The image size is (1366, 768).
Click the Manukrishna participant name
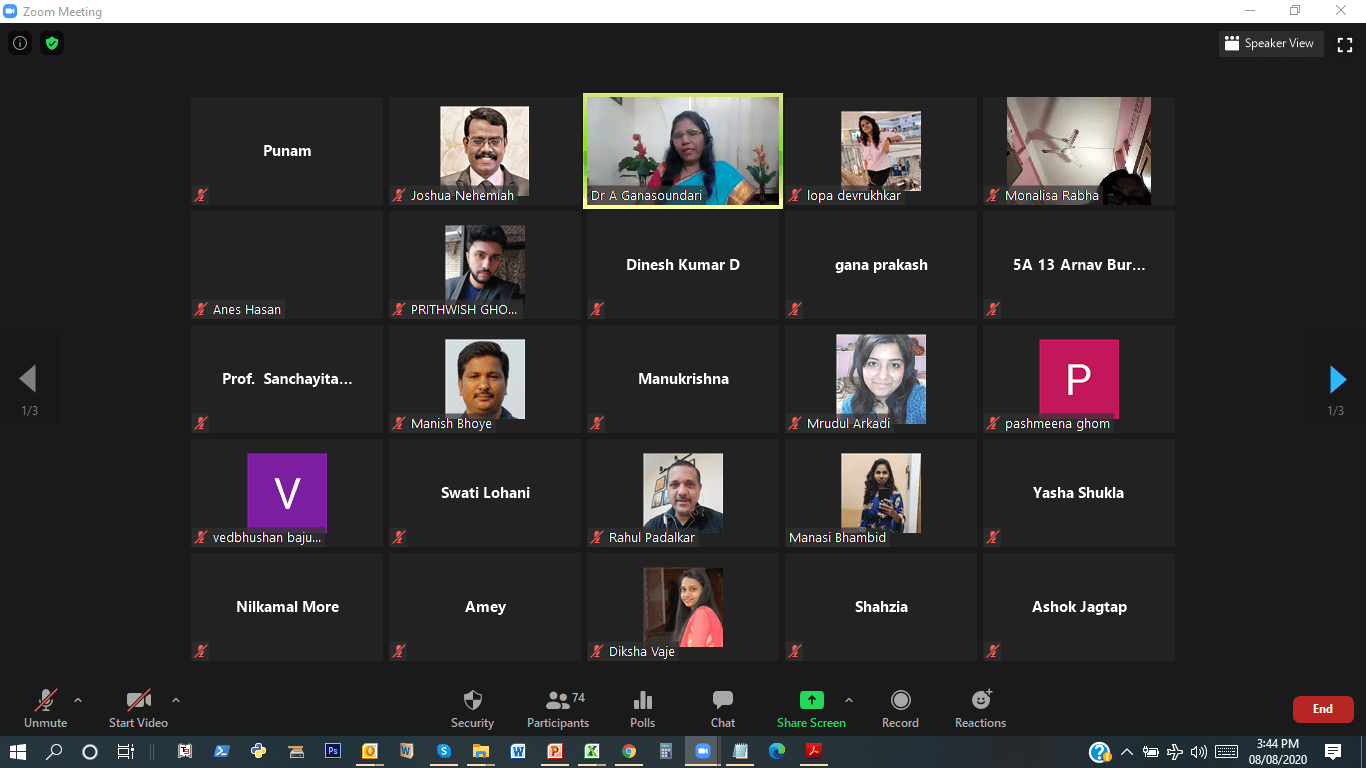coord(683,379)
